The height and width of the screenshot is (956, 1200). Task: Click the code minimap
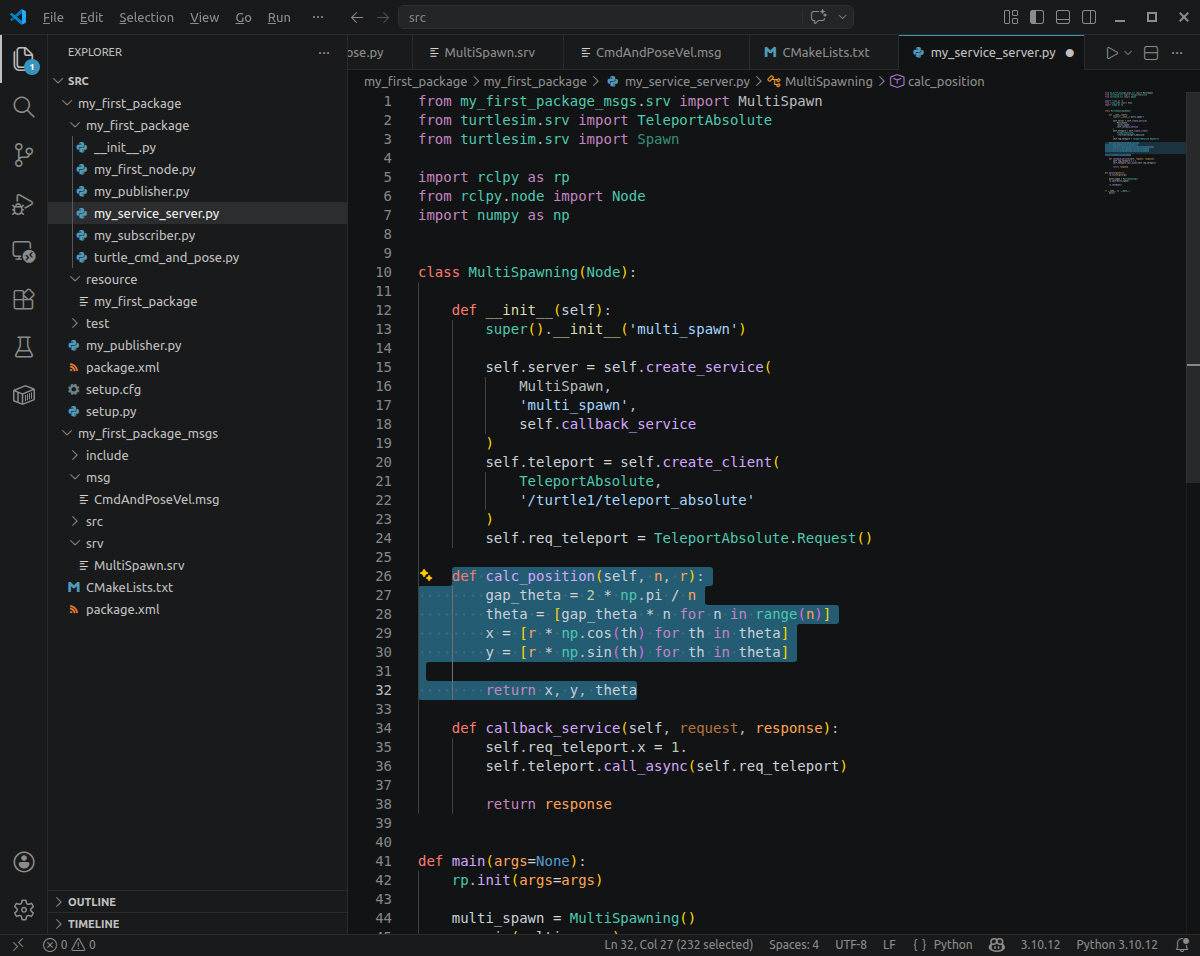click(1146, 143)
